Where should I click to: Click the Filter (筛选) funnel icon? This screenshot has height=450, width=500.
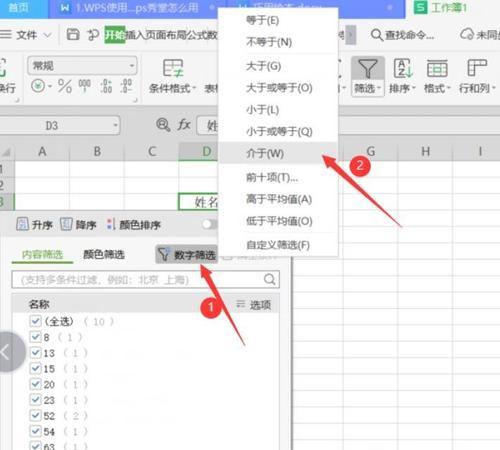click(368, 69)
